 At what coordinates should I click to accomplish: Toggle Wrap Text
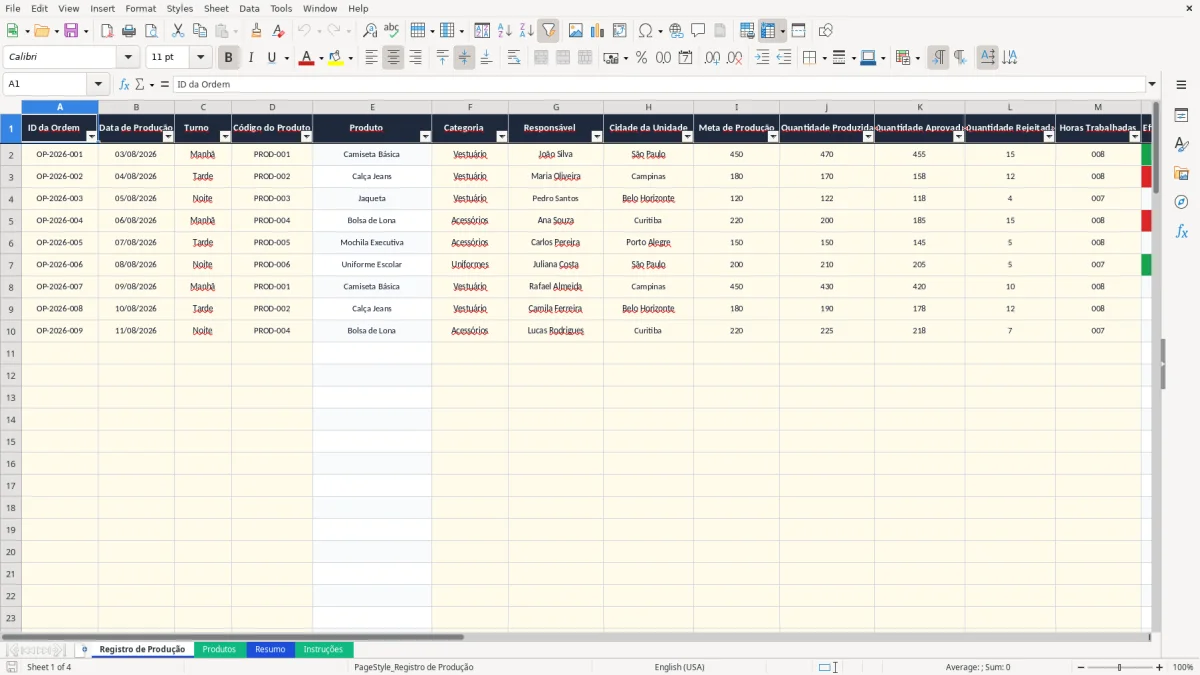[x=514, y=58]
